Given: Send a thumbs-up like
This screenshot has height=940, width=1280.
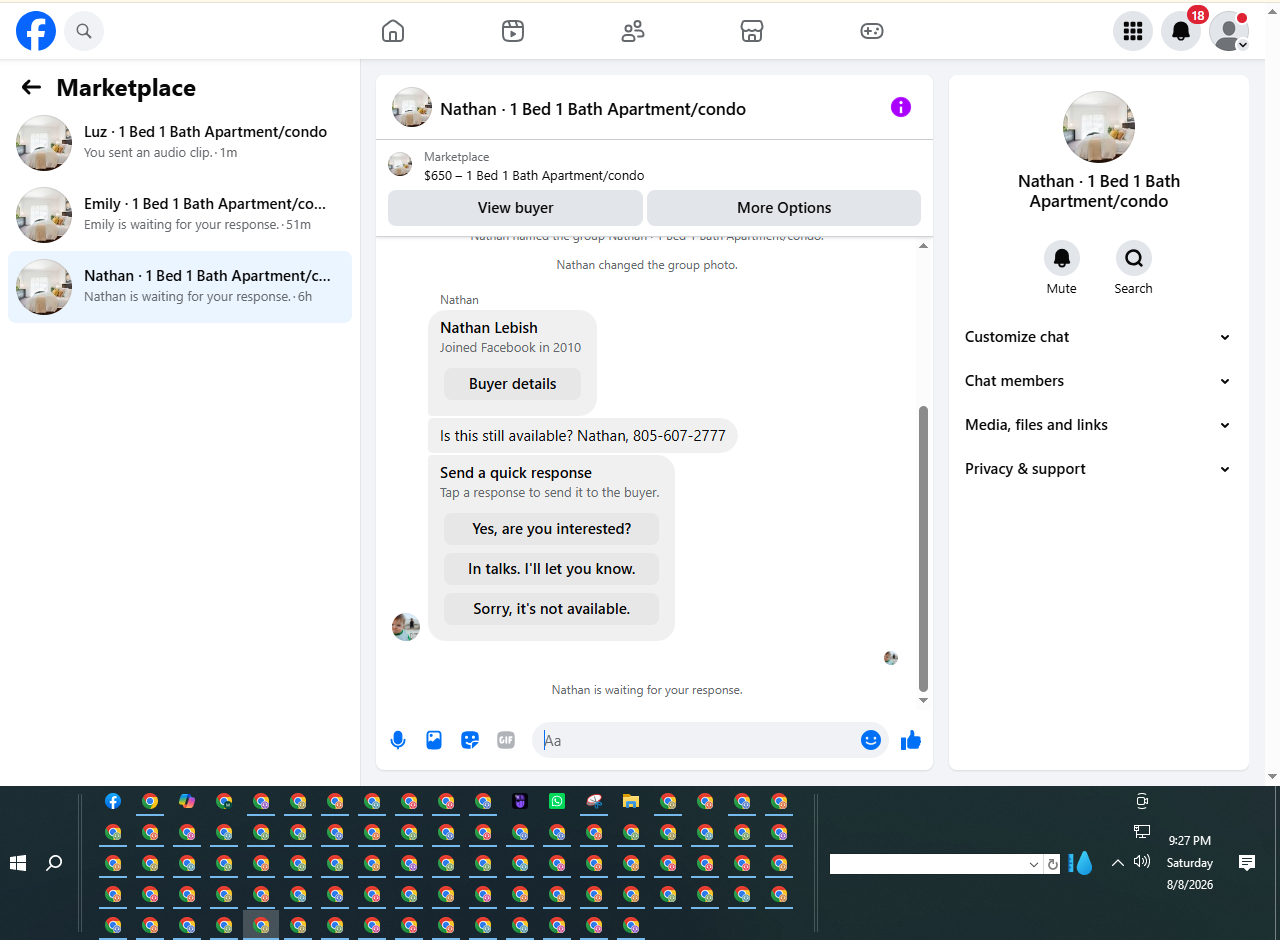Looking at the screenshot, I should (911, 740).
